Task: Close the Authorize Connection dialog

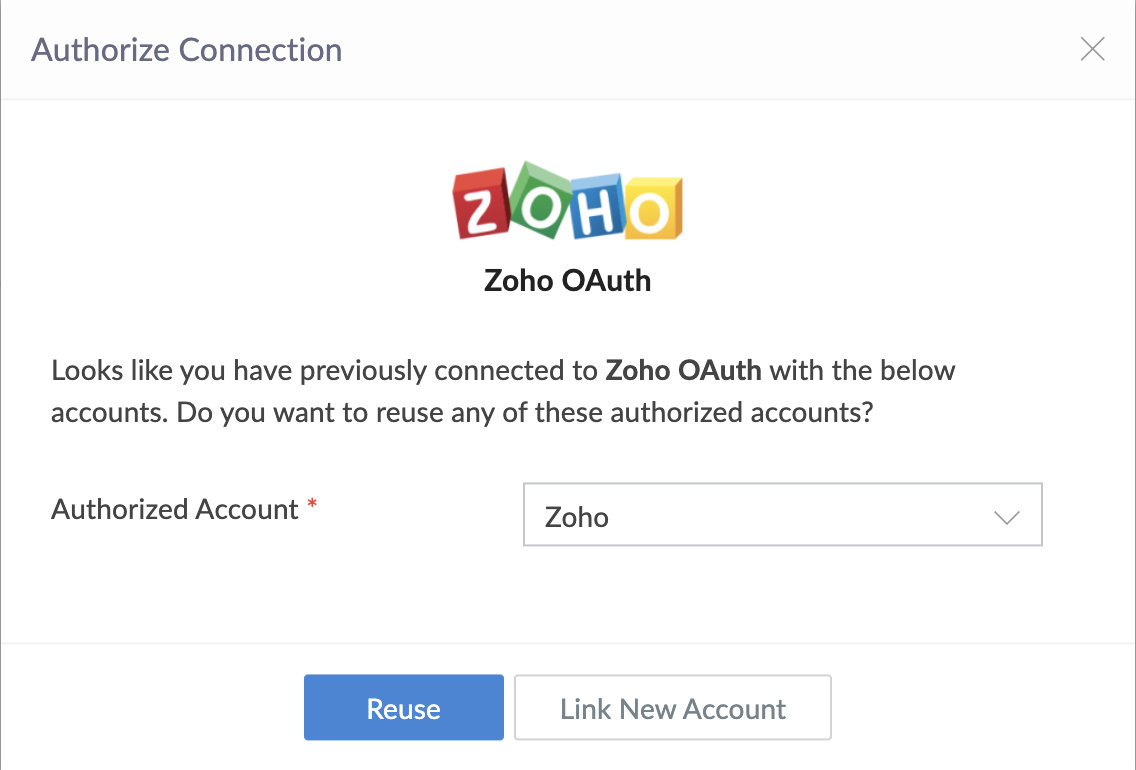Action: (1092, 49)
